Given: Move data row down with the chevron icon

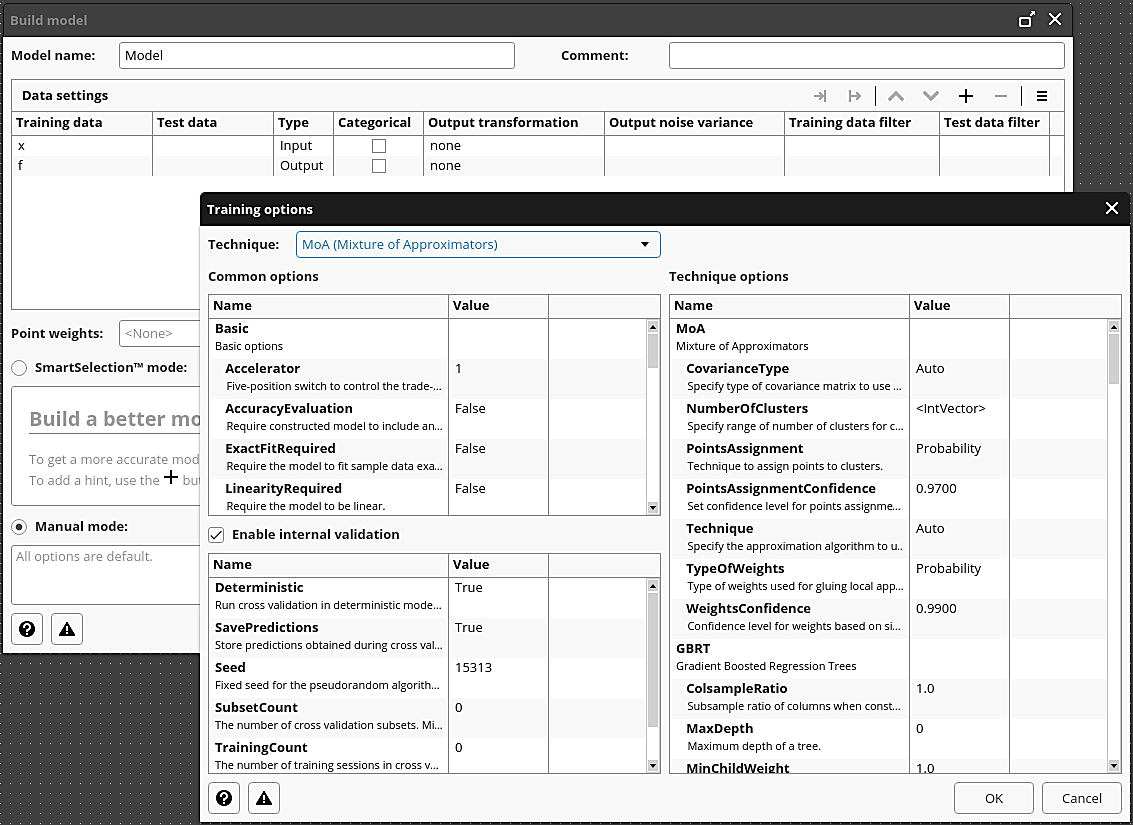Looking at the screenshot, I should pos(931,96).
